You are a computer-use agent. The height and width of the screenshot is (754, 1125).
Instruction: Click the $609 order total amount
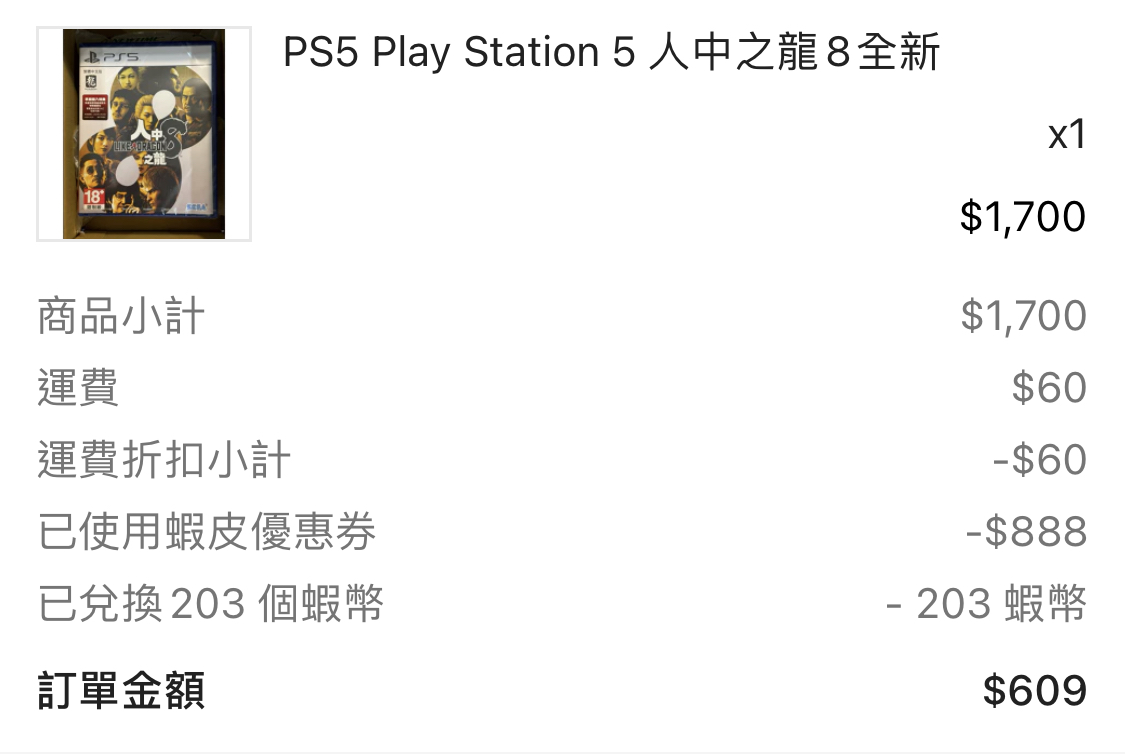click(x=1034, y=690)
